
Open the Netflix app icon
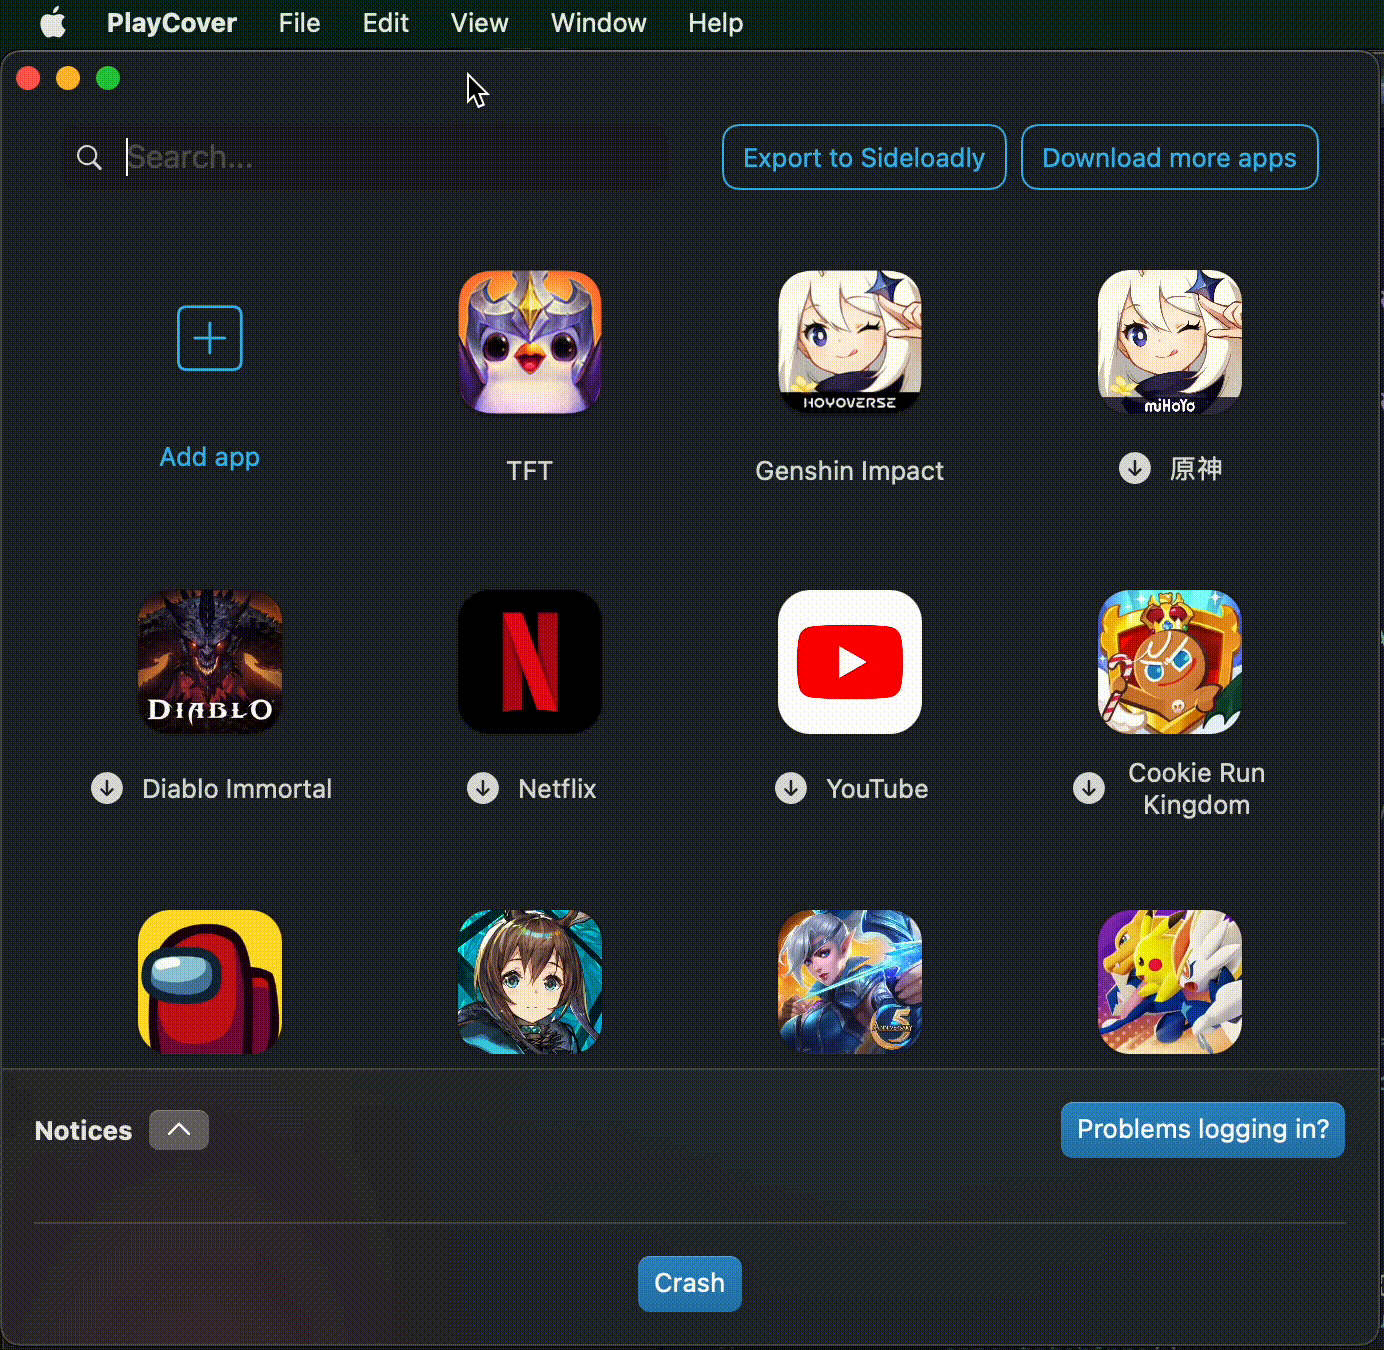530,662
